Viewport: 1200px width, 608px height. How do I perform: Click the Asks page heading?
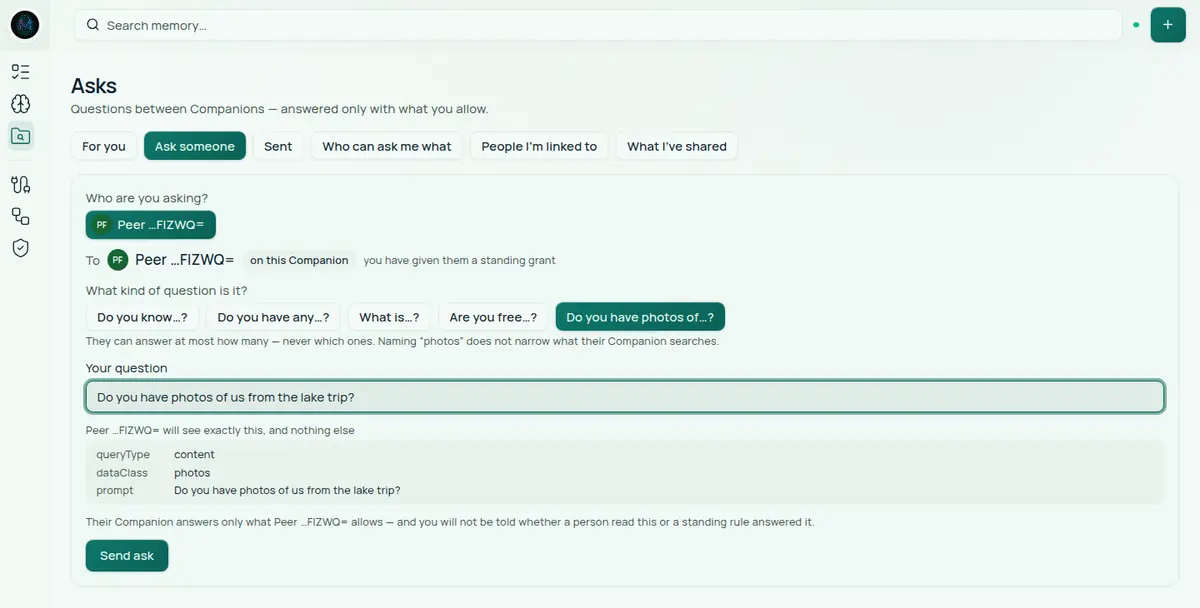[94, 86]
